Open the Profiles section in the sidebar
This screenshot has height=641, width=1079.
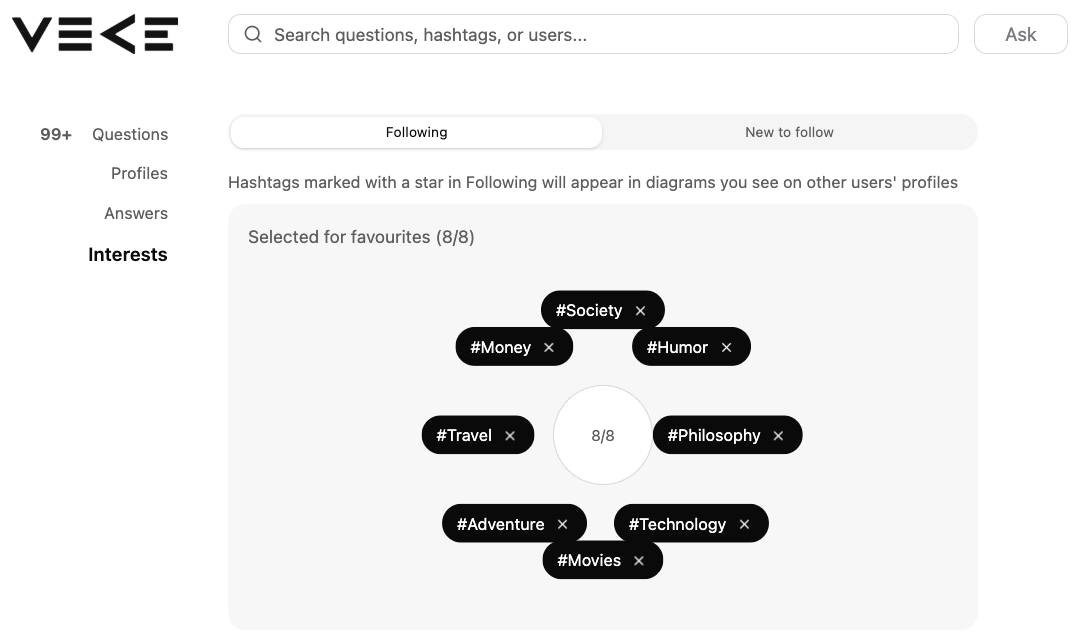tap(139, 173)
